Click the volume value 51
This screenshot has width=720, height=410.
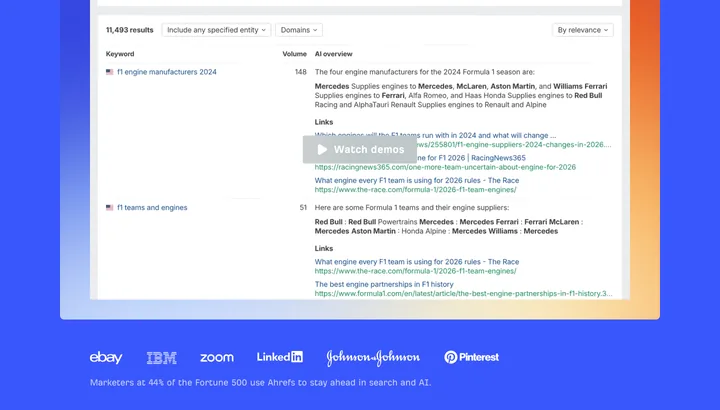click(303, 208)
